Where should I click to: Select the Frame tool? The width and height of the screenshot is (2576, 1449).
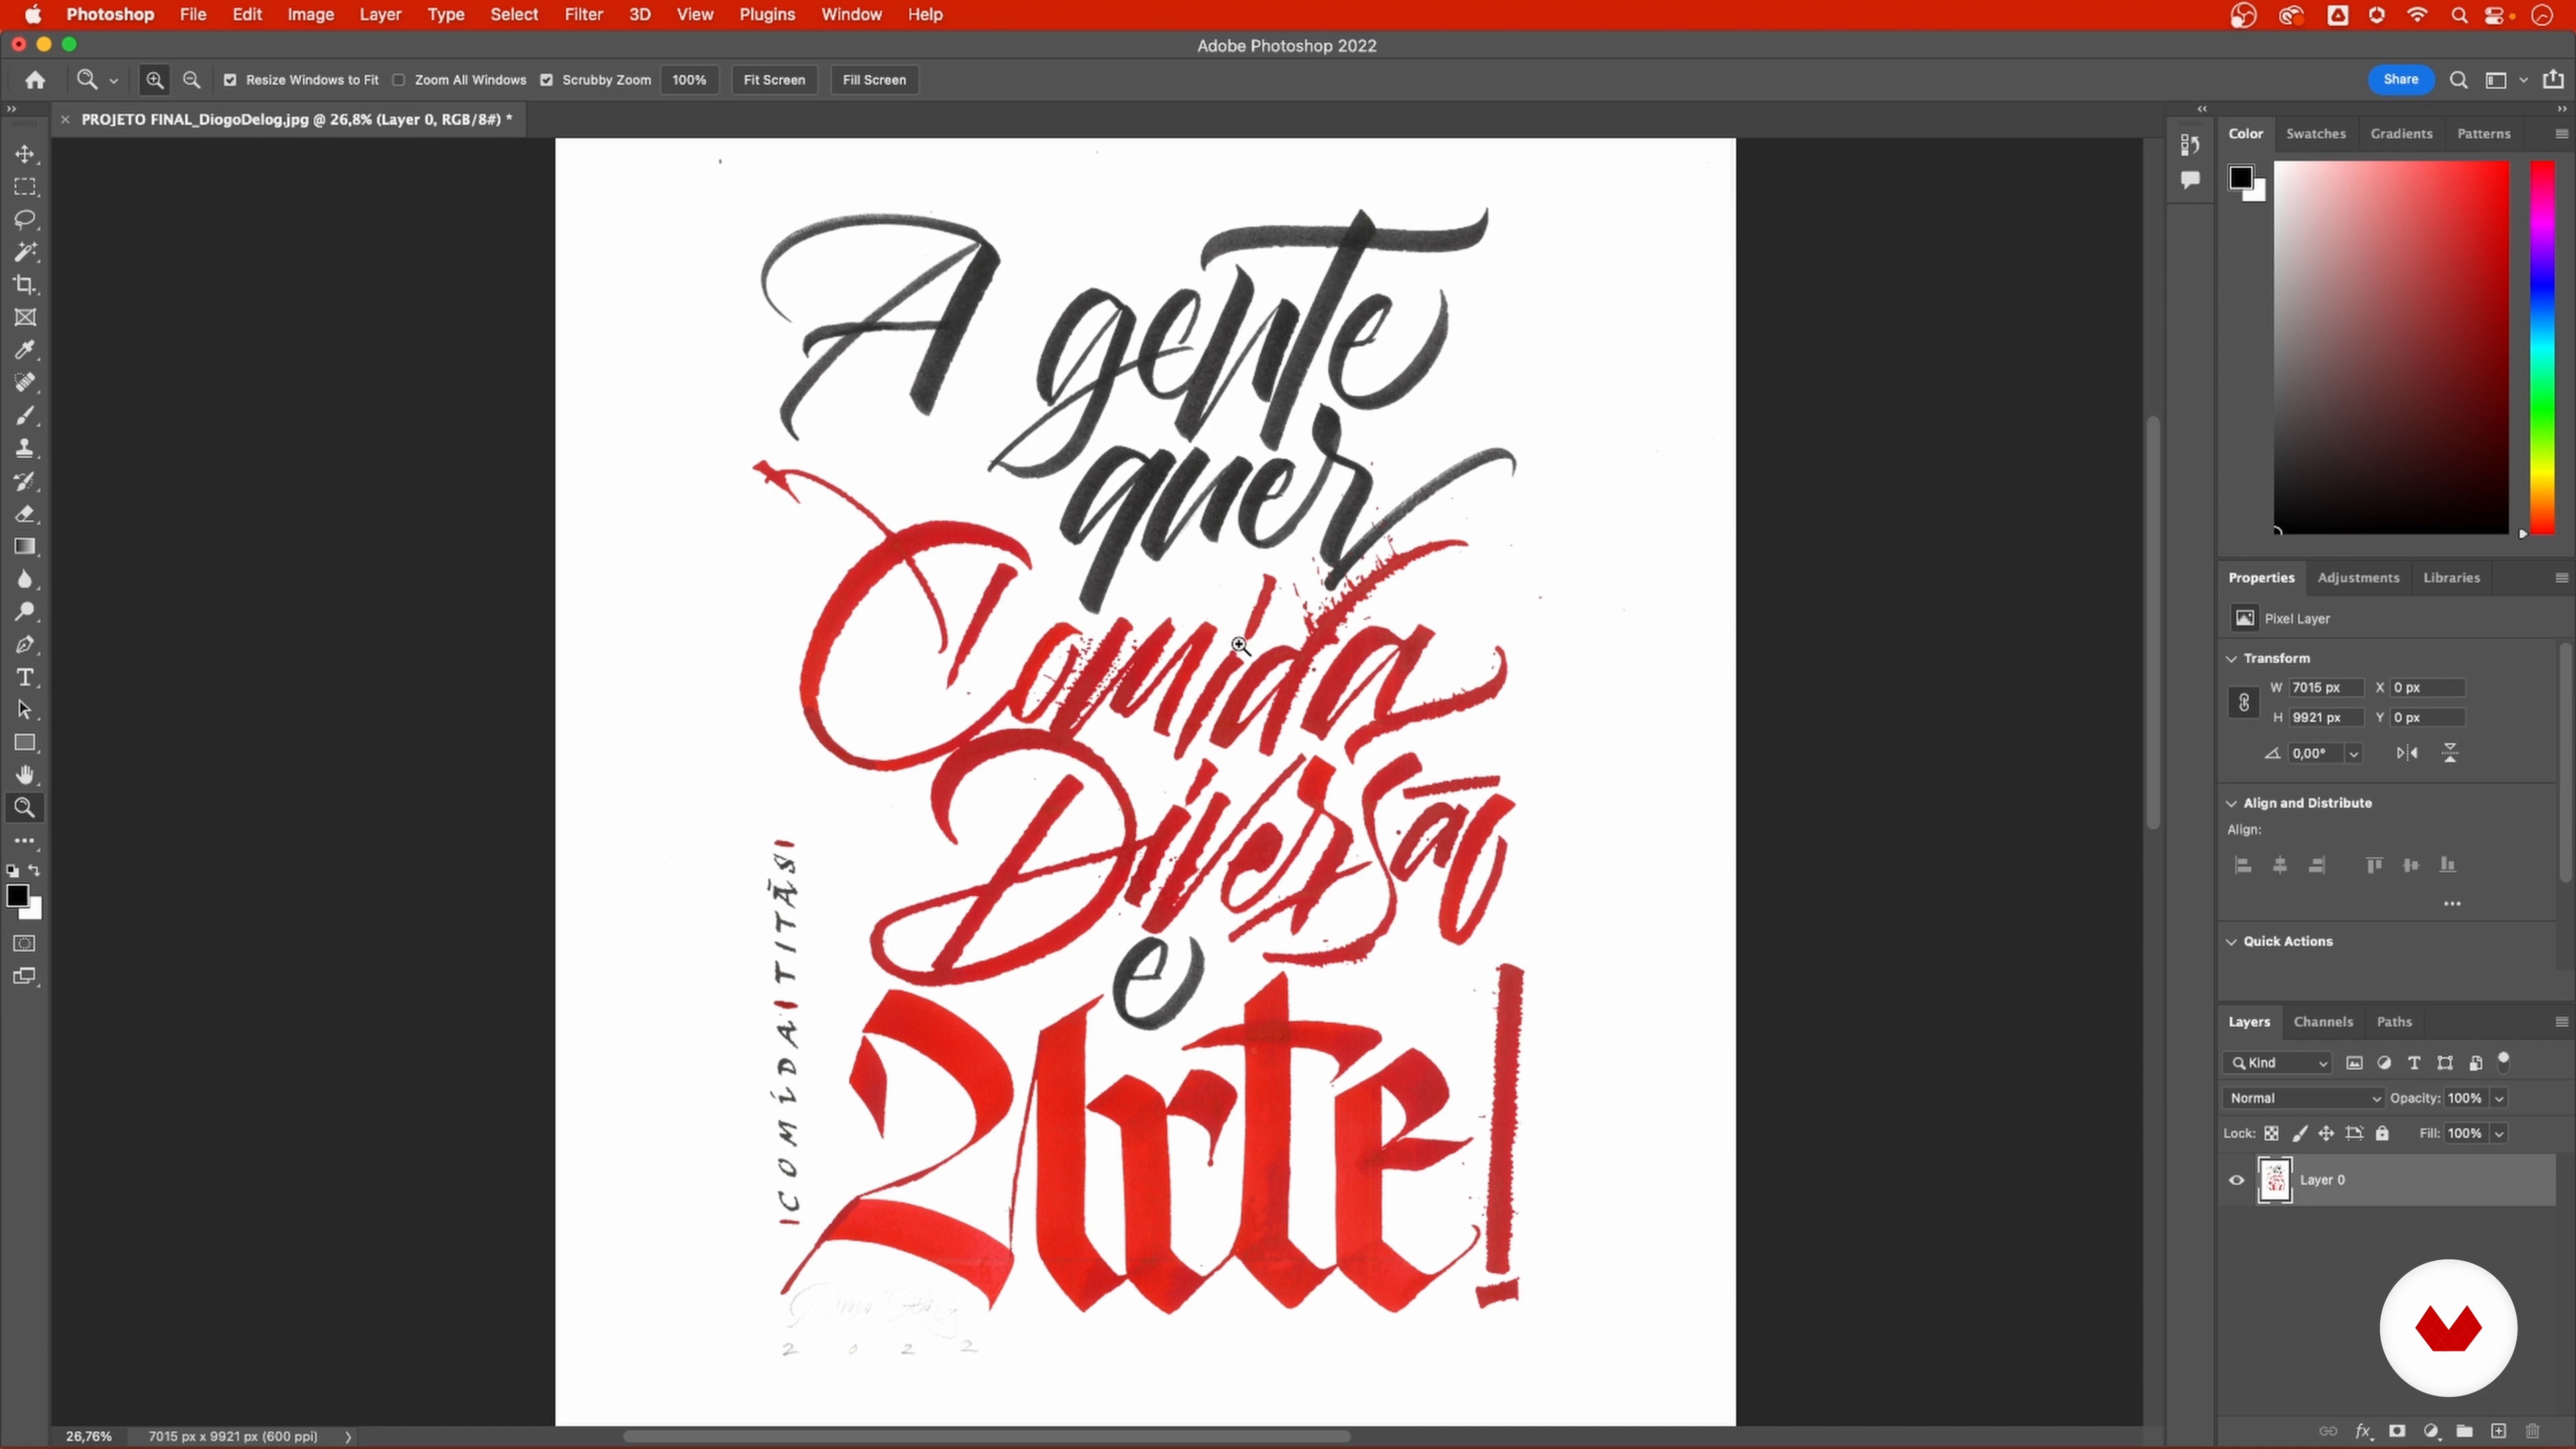25,318
